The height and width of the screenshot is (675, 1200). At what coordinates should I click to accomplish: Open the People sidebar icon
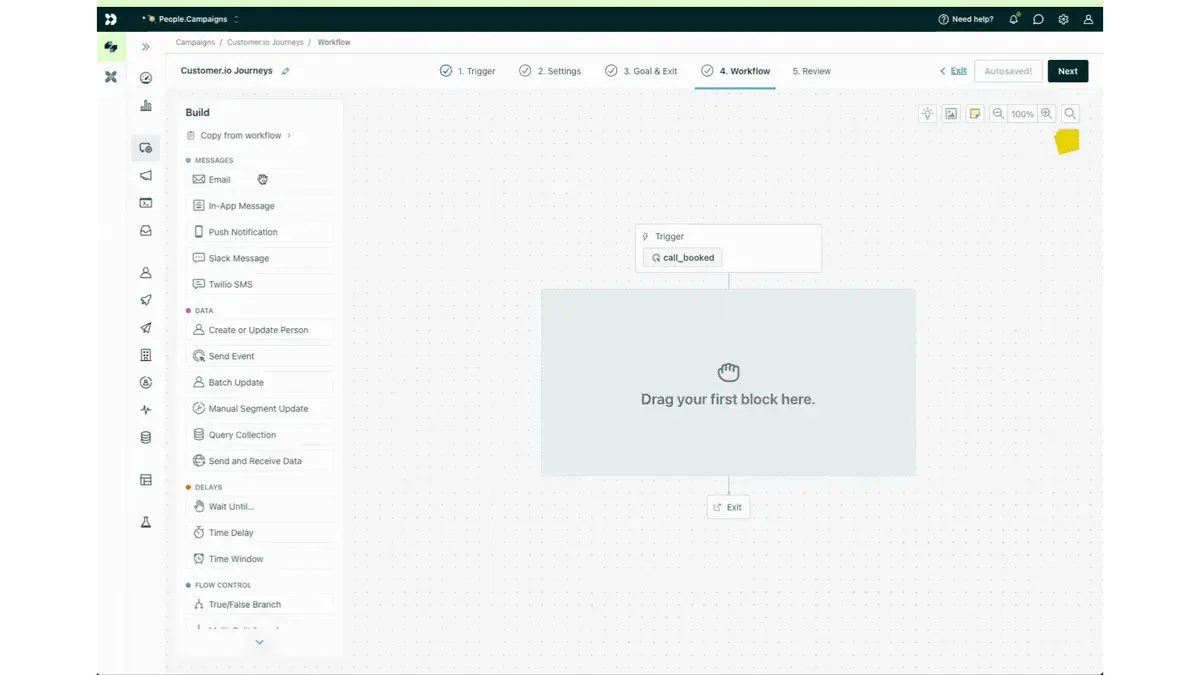click(146, 273)
